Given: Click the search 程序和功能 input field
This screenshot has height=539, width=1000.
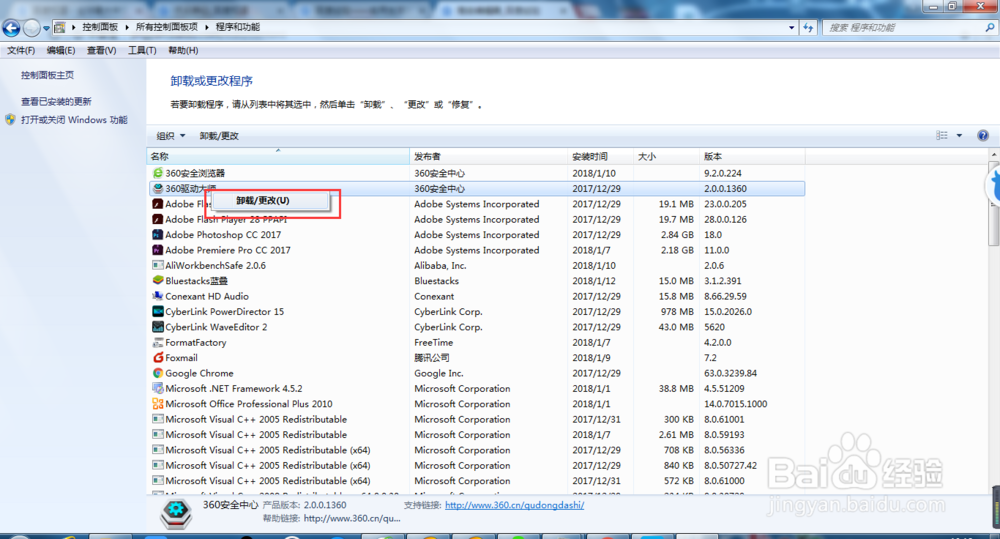Looking at the screenshot, I should (x=902, y=27).
